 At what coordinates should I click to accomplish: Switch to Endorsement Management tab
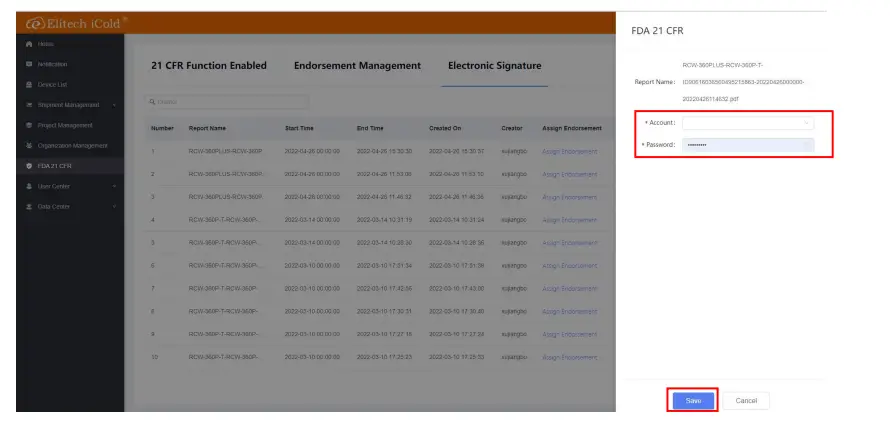[x=358, y=66]
